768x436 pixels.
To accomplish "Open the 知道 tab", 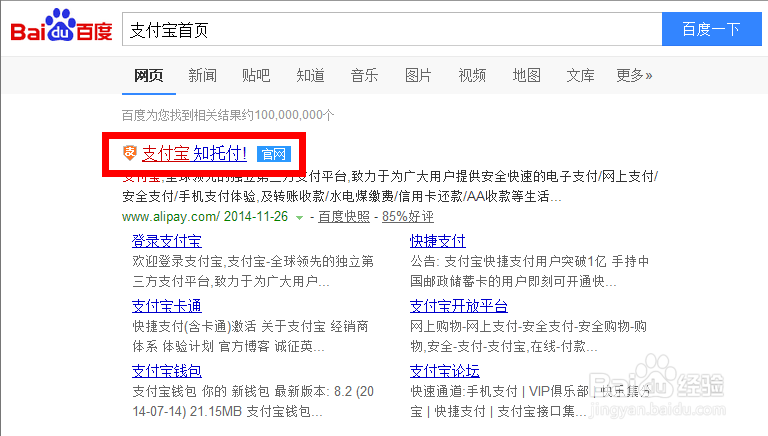I will point(311,75).
